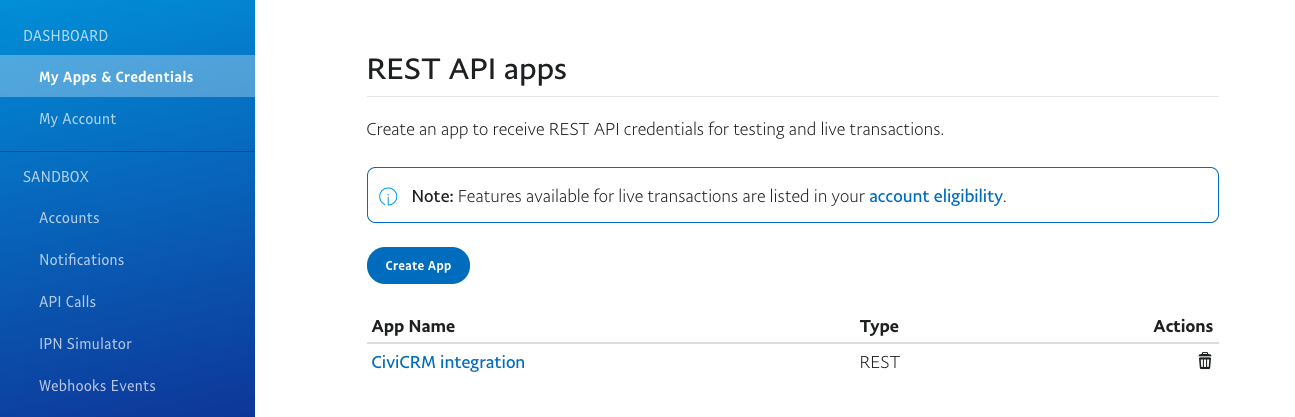Image resolution: width=1295 pixels, height=417 pixels.
Task: Open the IPN Simulator
Action: point(85,344)
